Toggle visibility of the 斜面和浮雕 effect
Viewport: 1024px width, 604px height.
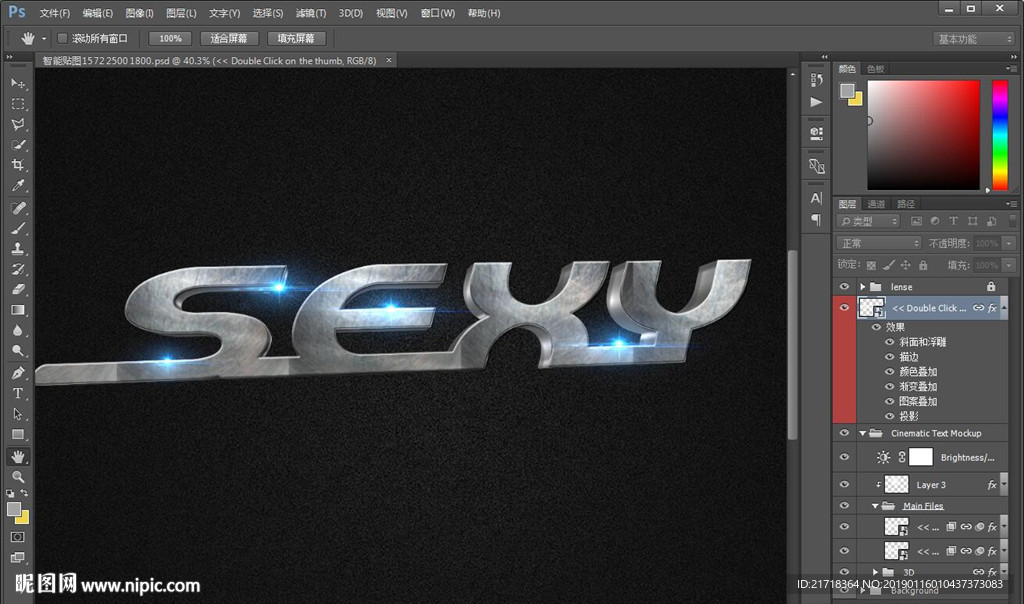(x=890, y=342)
